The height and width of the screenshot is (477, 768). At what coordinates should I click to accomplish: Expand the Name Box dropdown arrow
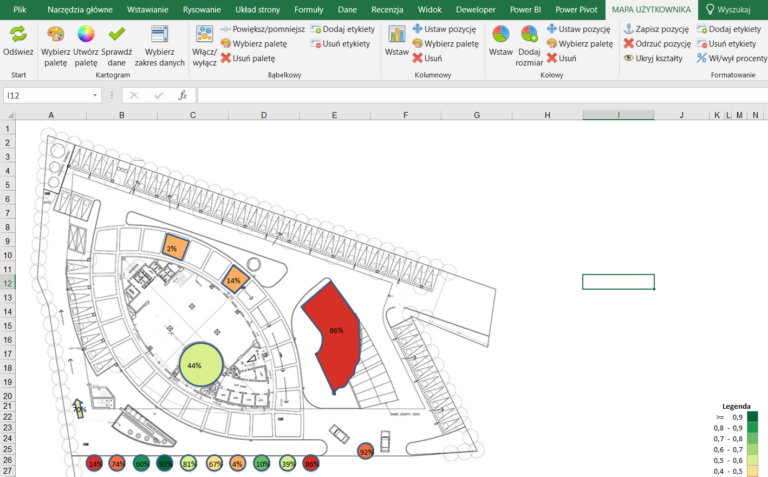pos(96,96)
